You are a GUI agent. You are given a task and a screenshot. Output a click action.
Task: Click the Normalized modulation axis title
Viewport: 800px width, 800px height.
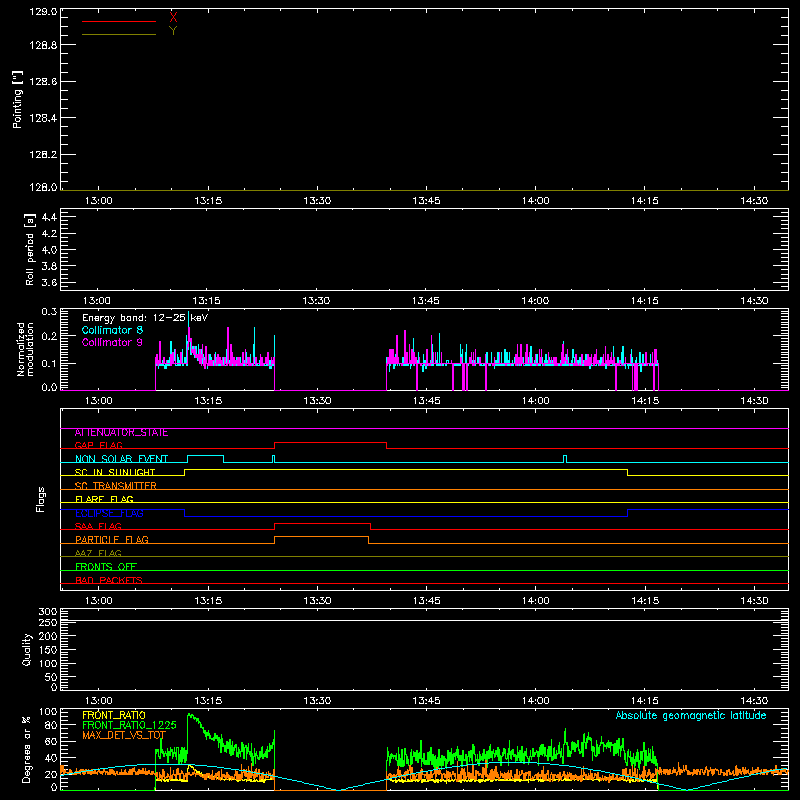pos(25,349)
